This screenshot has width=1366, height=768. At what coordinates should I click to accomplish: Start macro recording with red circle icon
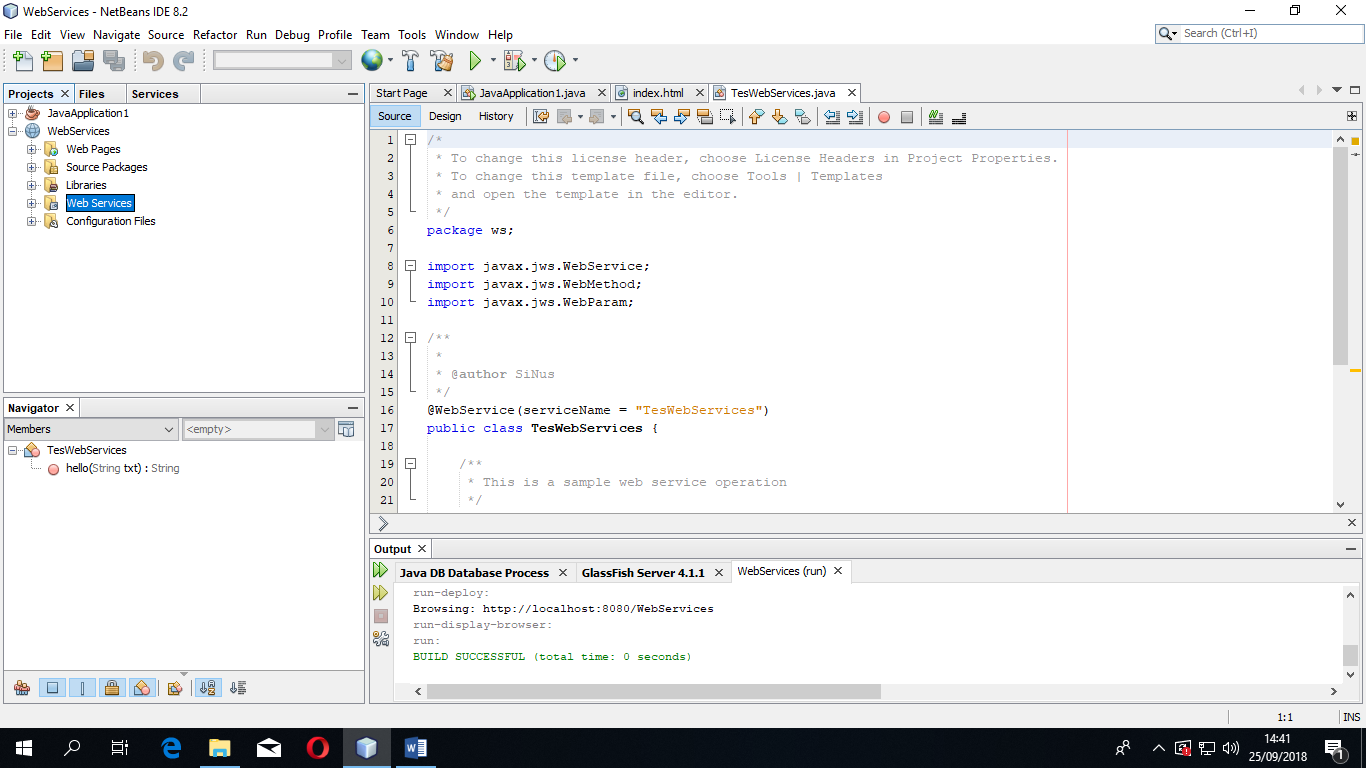[x=884, y=117]
